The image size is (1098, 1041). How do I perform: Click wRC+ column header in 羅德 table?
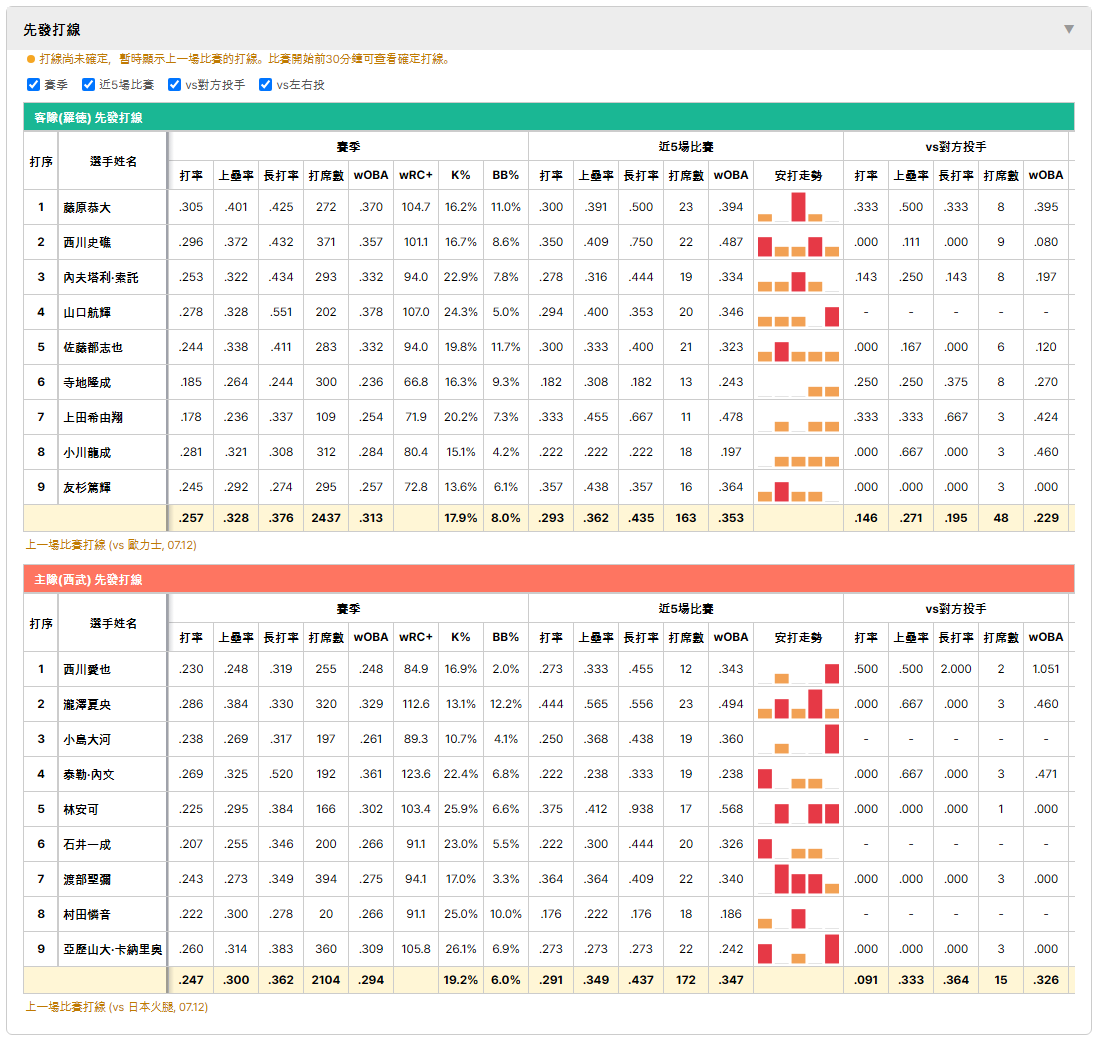(x=416, y=176)
